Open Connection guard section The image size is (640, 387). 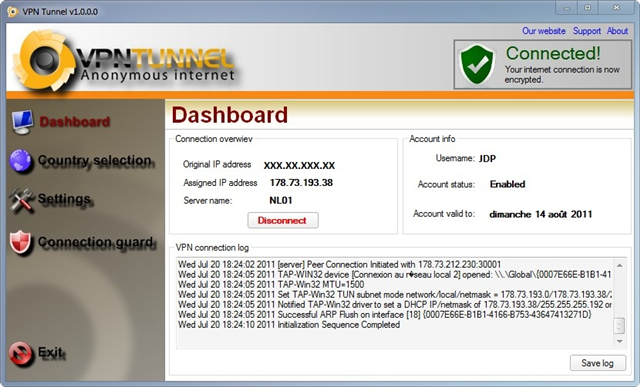pos(96,242)
